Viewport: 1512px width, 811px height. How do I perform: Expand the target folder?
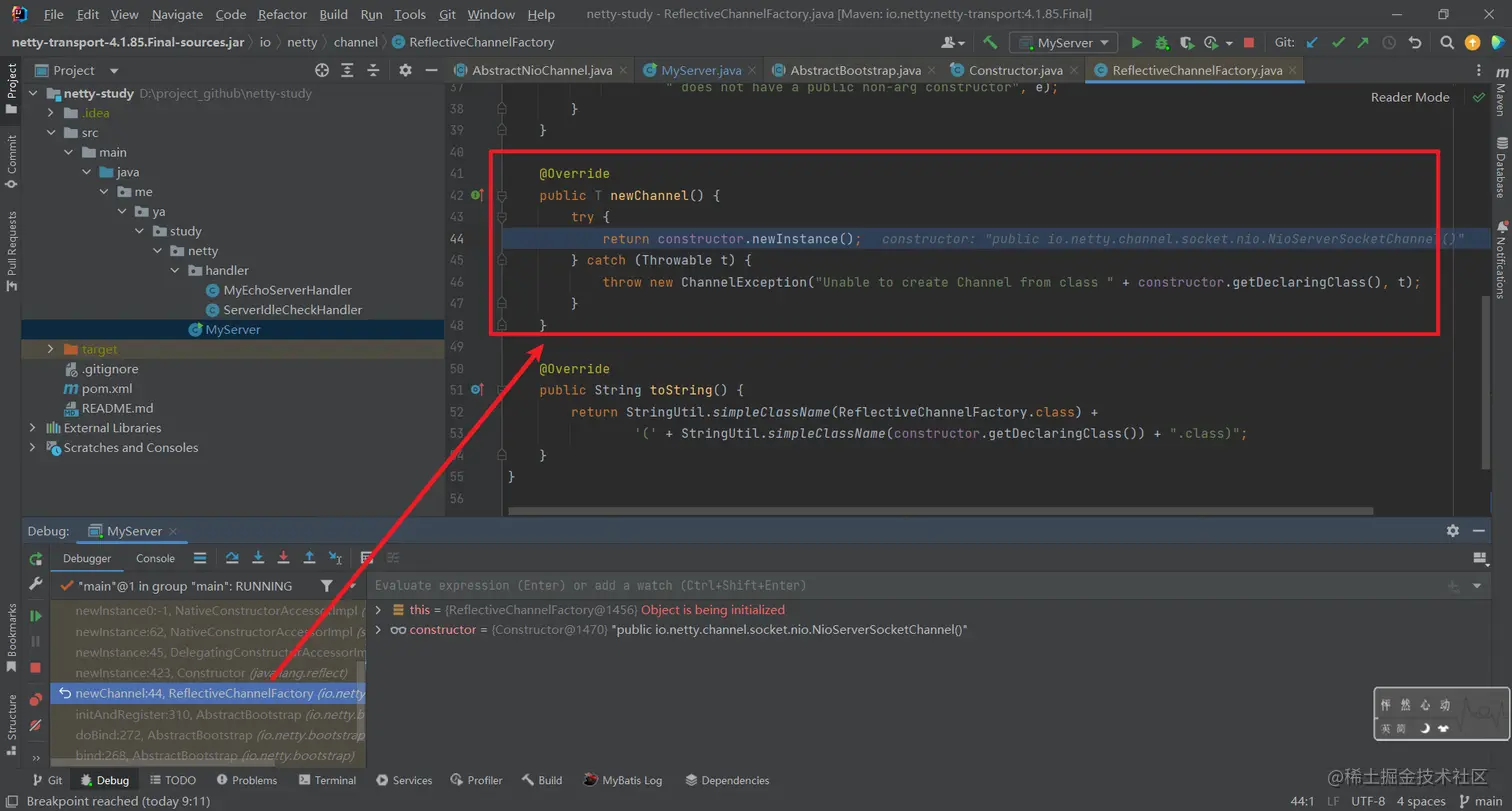50,349
